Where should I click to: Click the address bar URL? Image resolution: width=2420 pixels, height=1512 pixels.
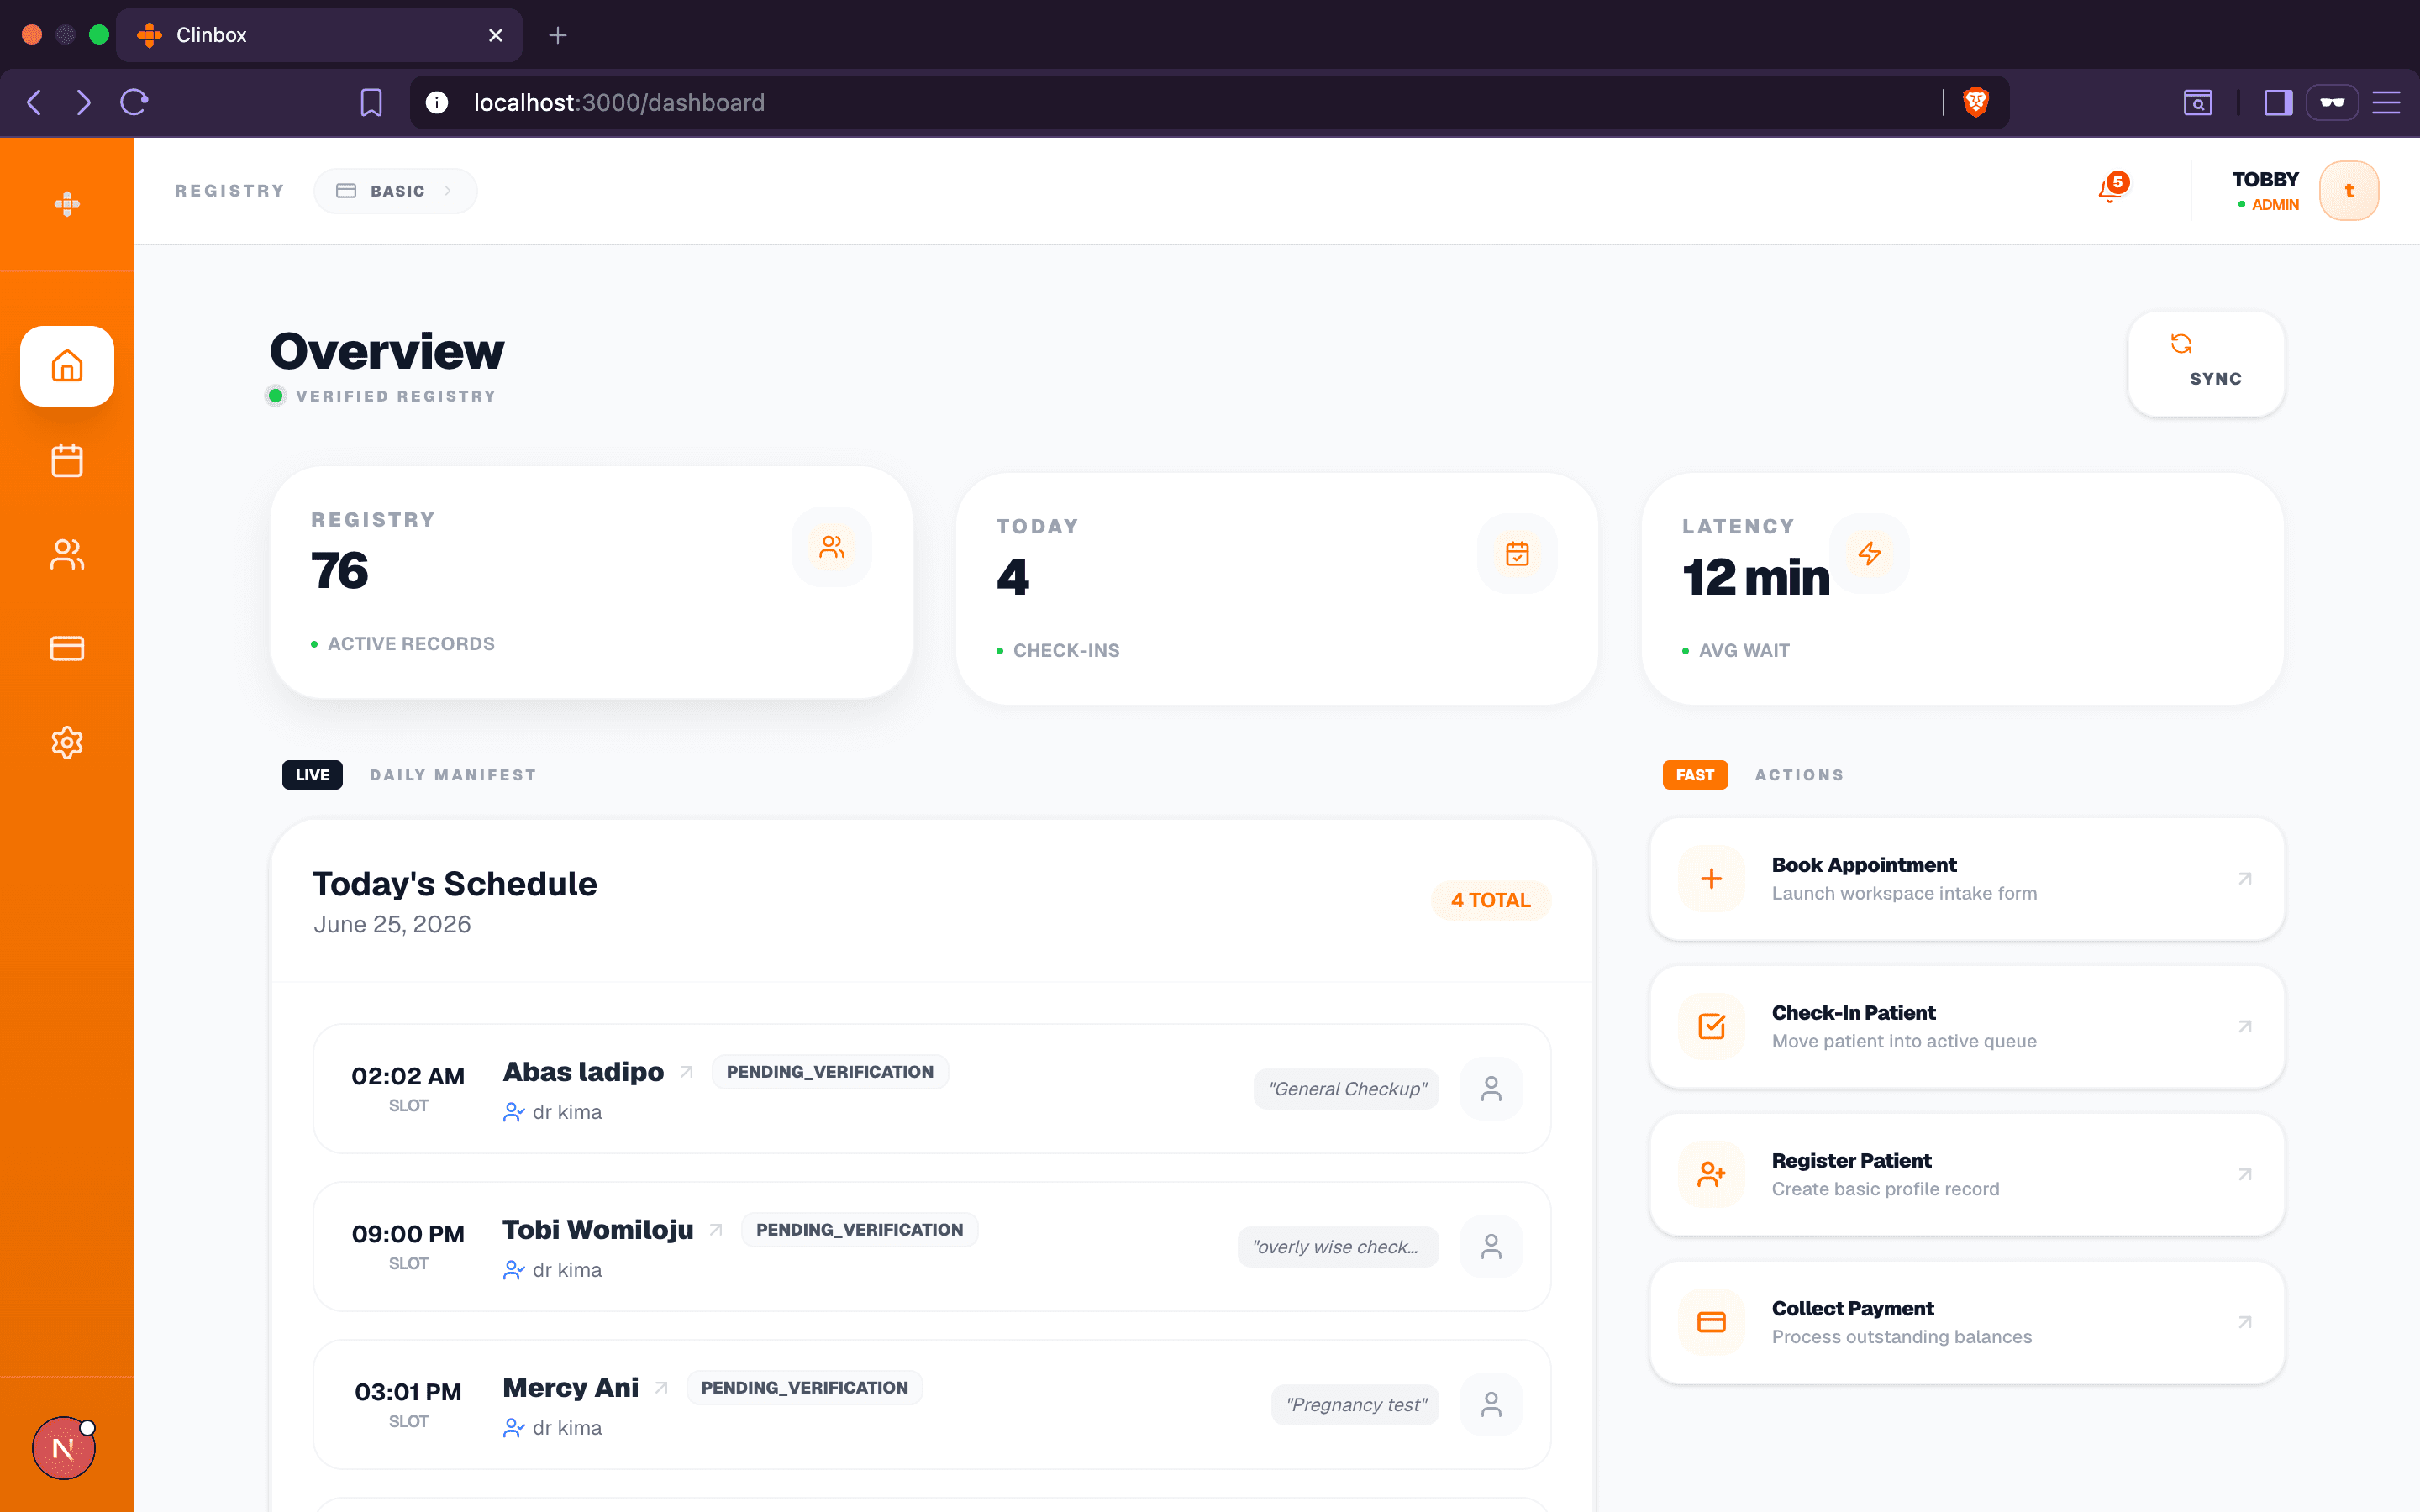tap(619, 102)
